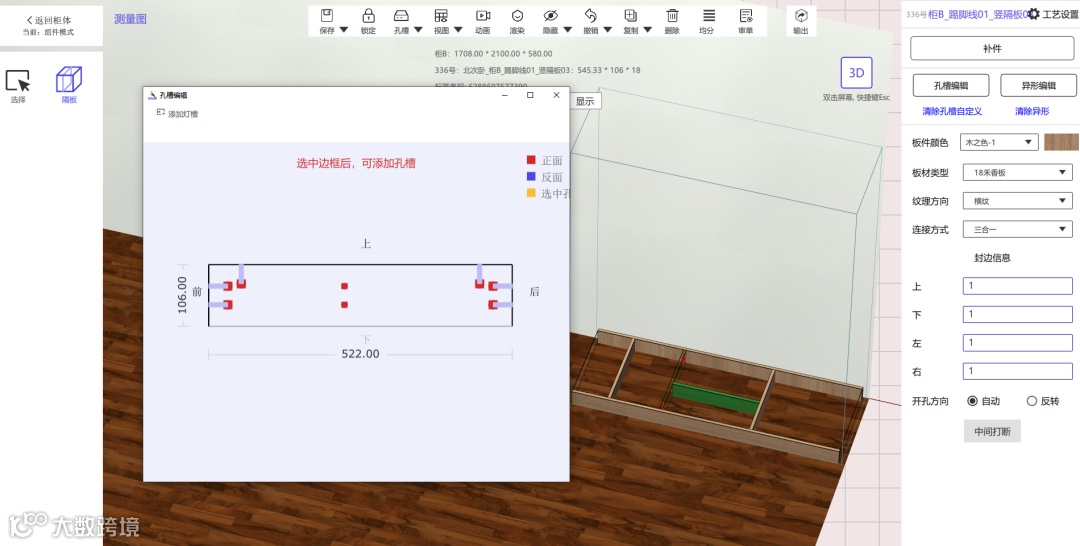Open the 纹理方向 dropdown 横纹

(x=1017, y=201)
